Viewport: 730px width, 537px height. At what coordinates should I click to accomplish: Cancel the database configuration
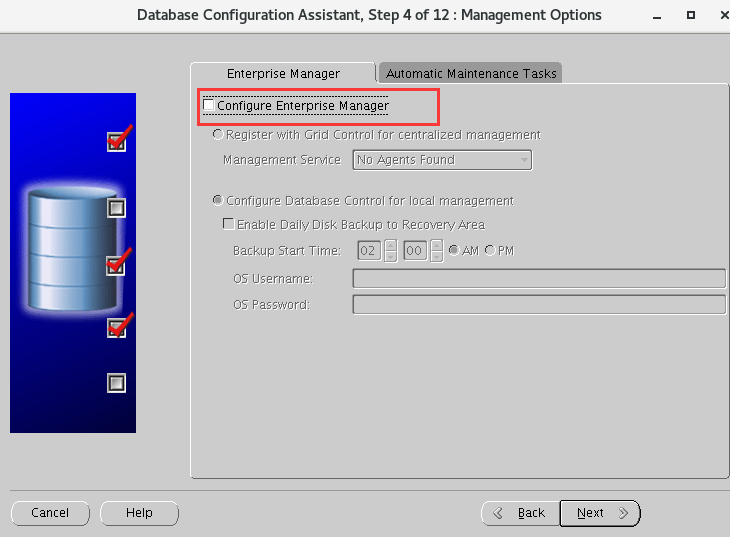50,513
